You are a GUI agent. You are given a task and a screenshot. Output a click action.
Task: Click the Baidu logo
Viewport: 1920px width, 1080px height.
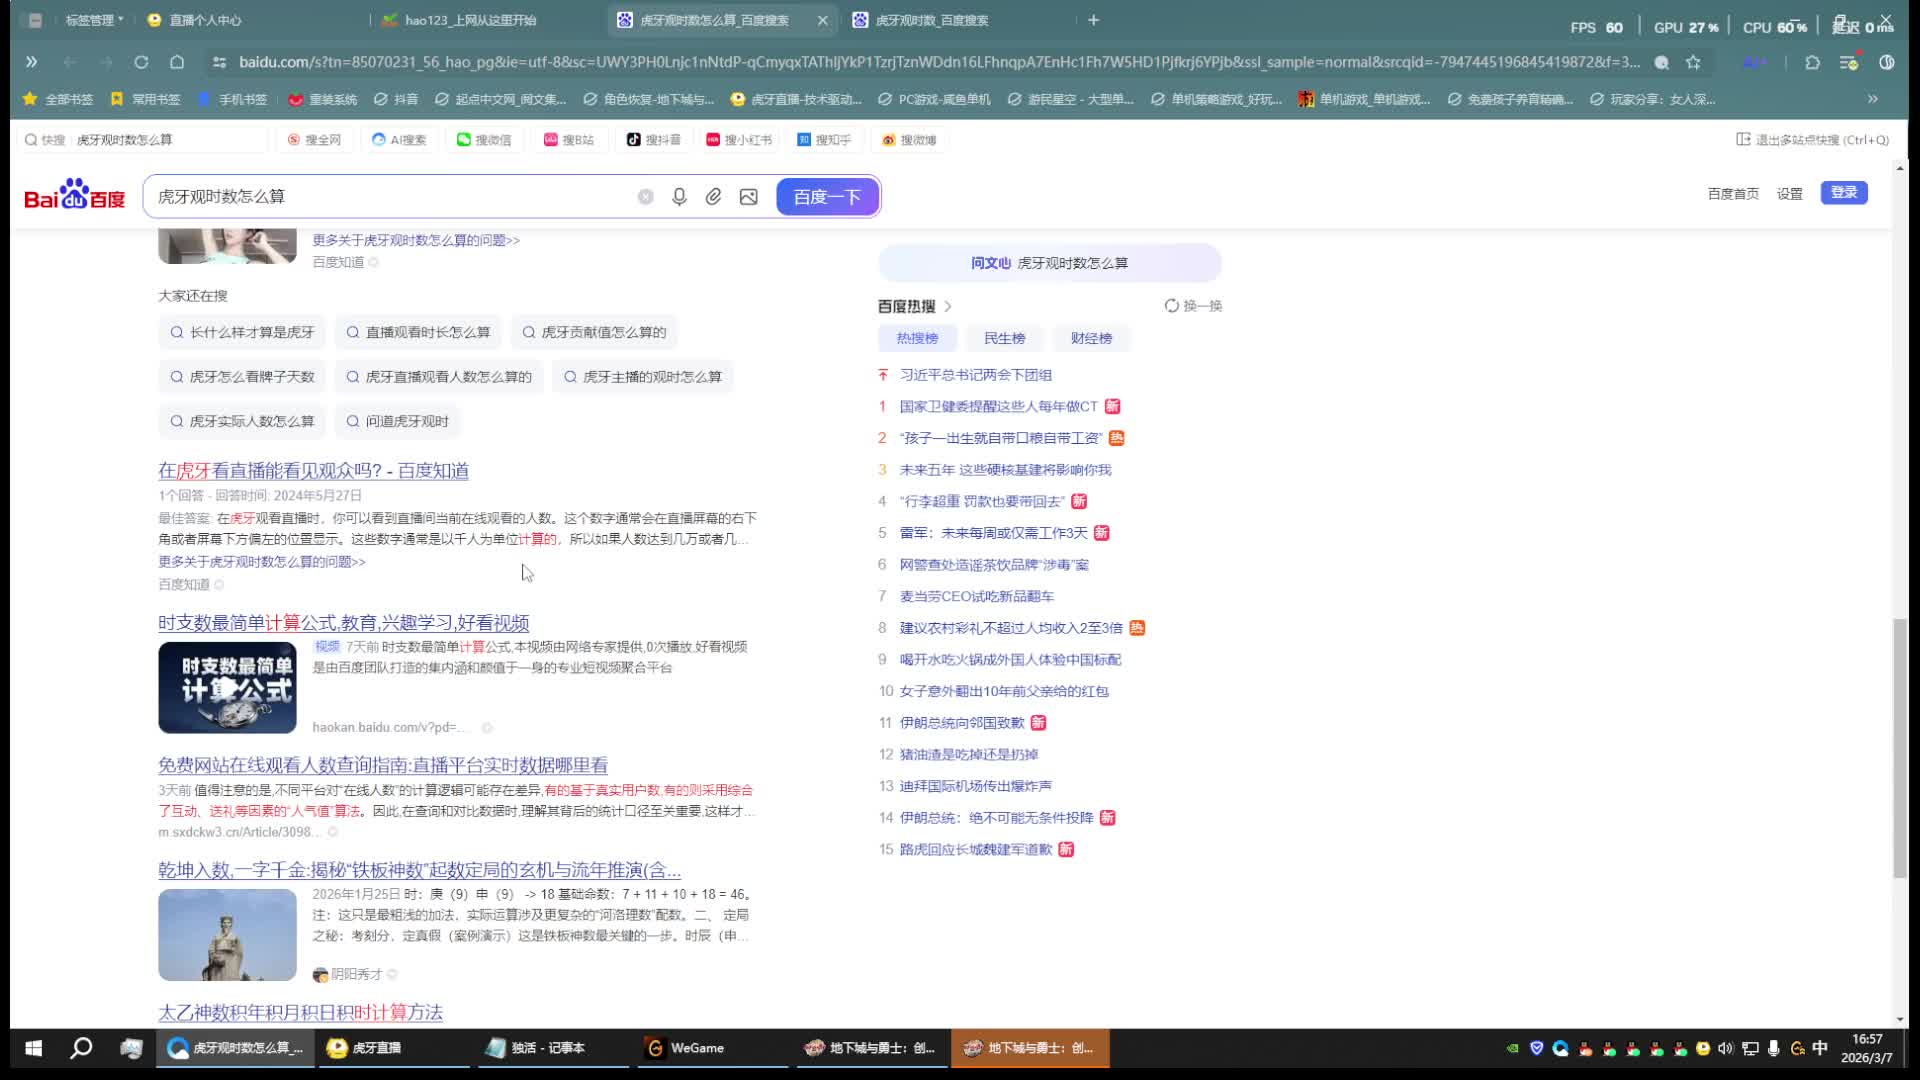pyautogui.click(x=75, y=194)
